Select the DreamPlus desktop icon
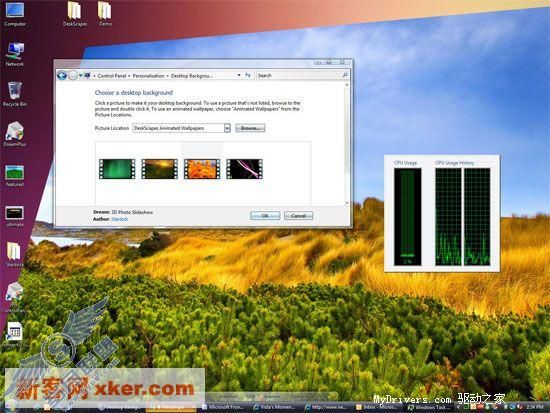The height and width of the screenshot is (413, 550). coord(15,134)
